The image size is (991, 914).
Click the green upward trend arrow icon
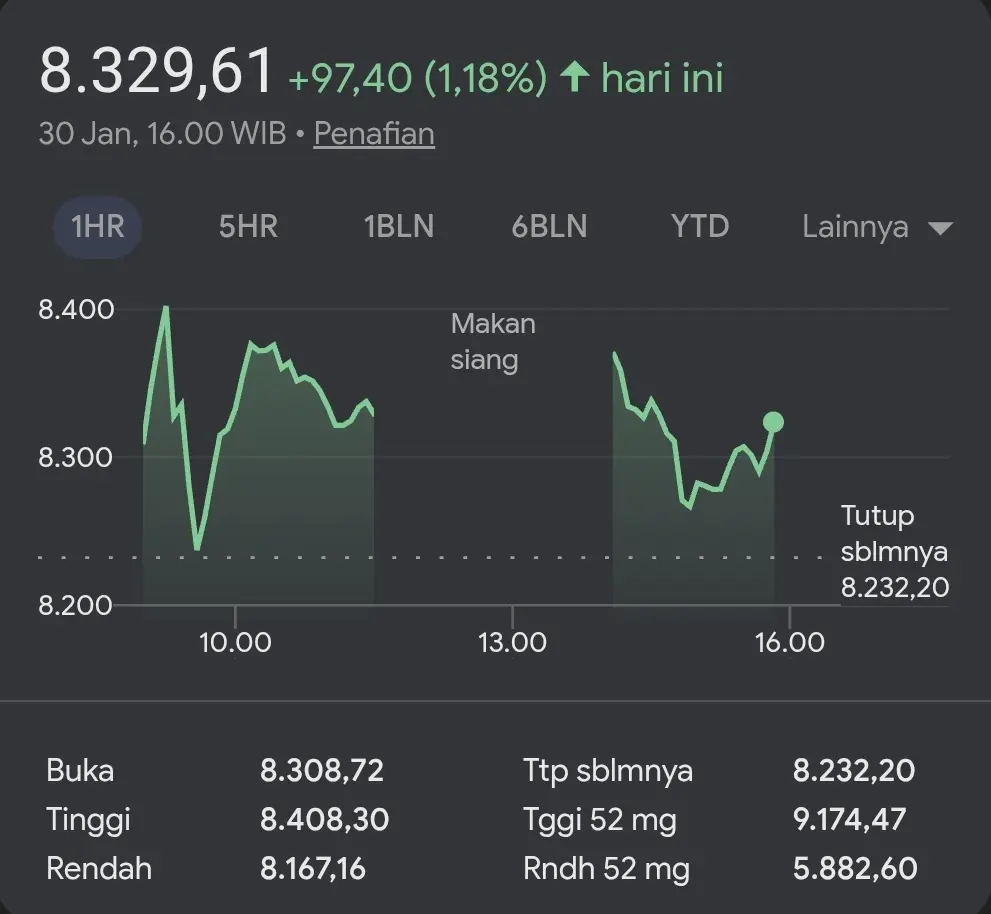point(575,75)
